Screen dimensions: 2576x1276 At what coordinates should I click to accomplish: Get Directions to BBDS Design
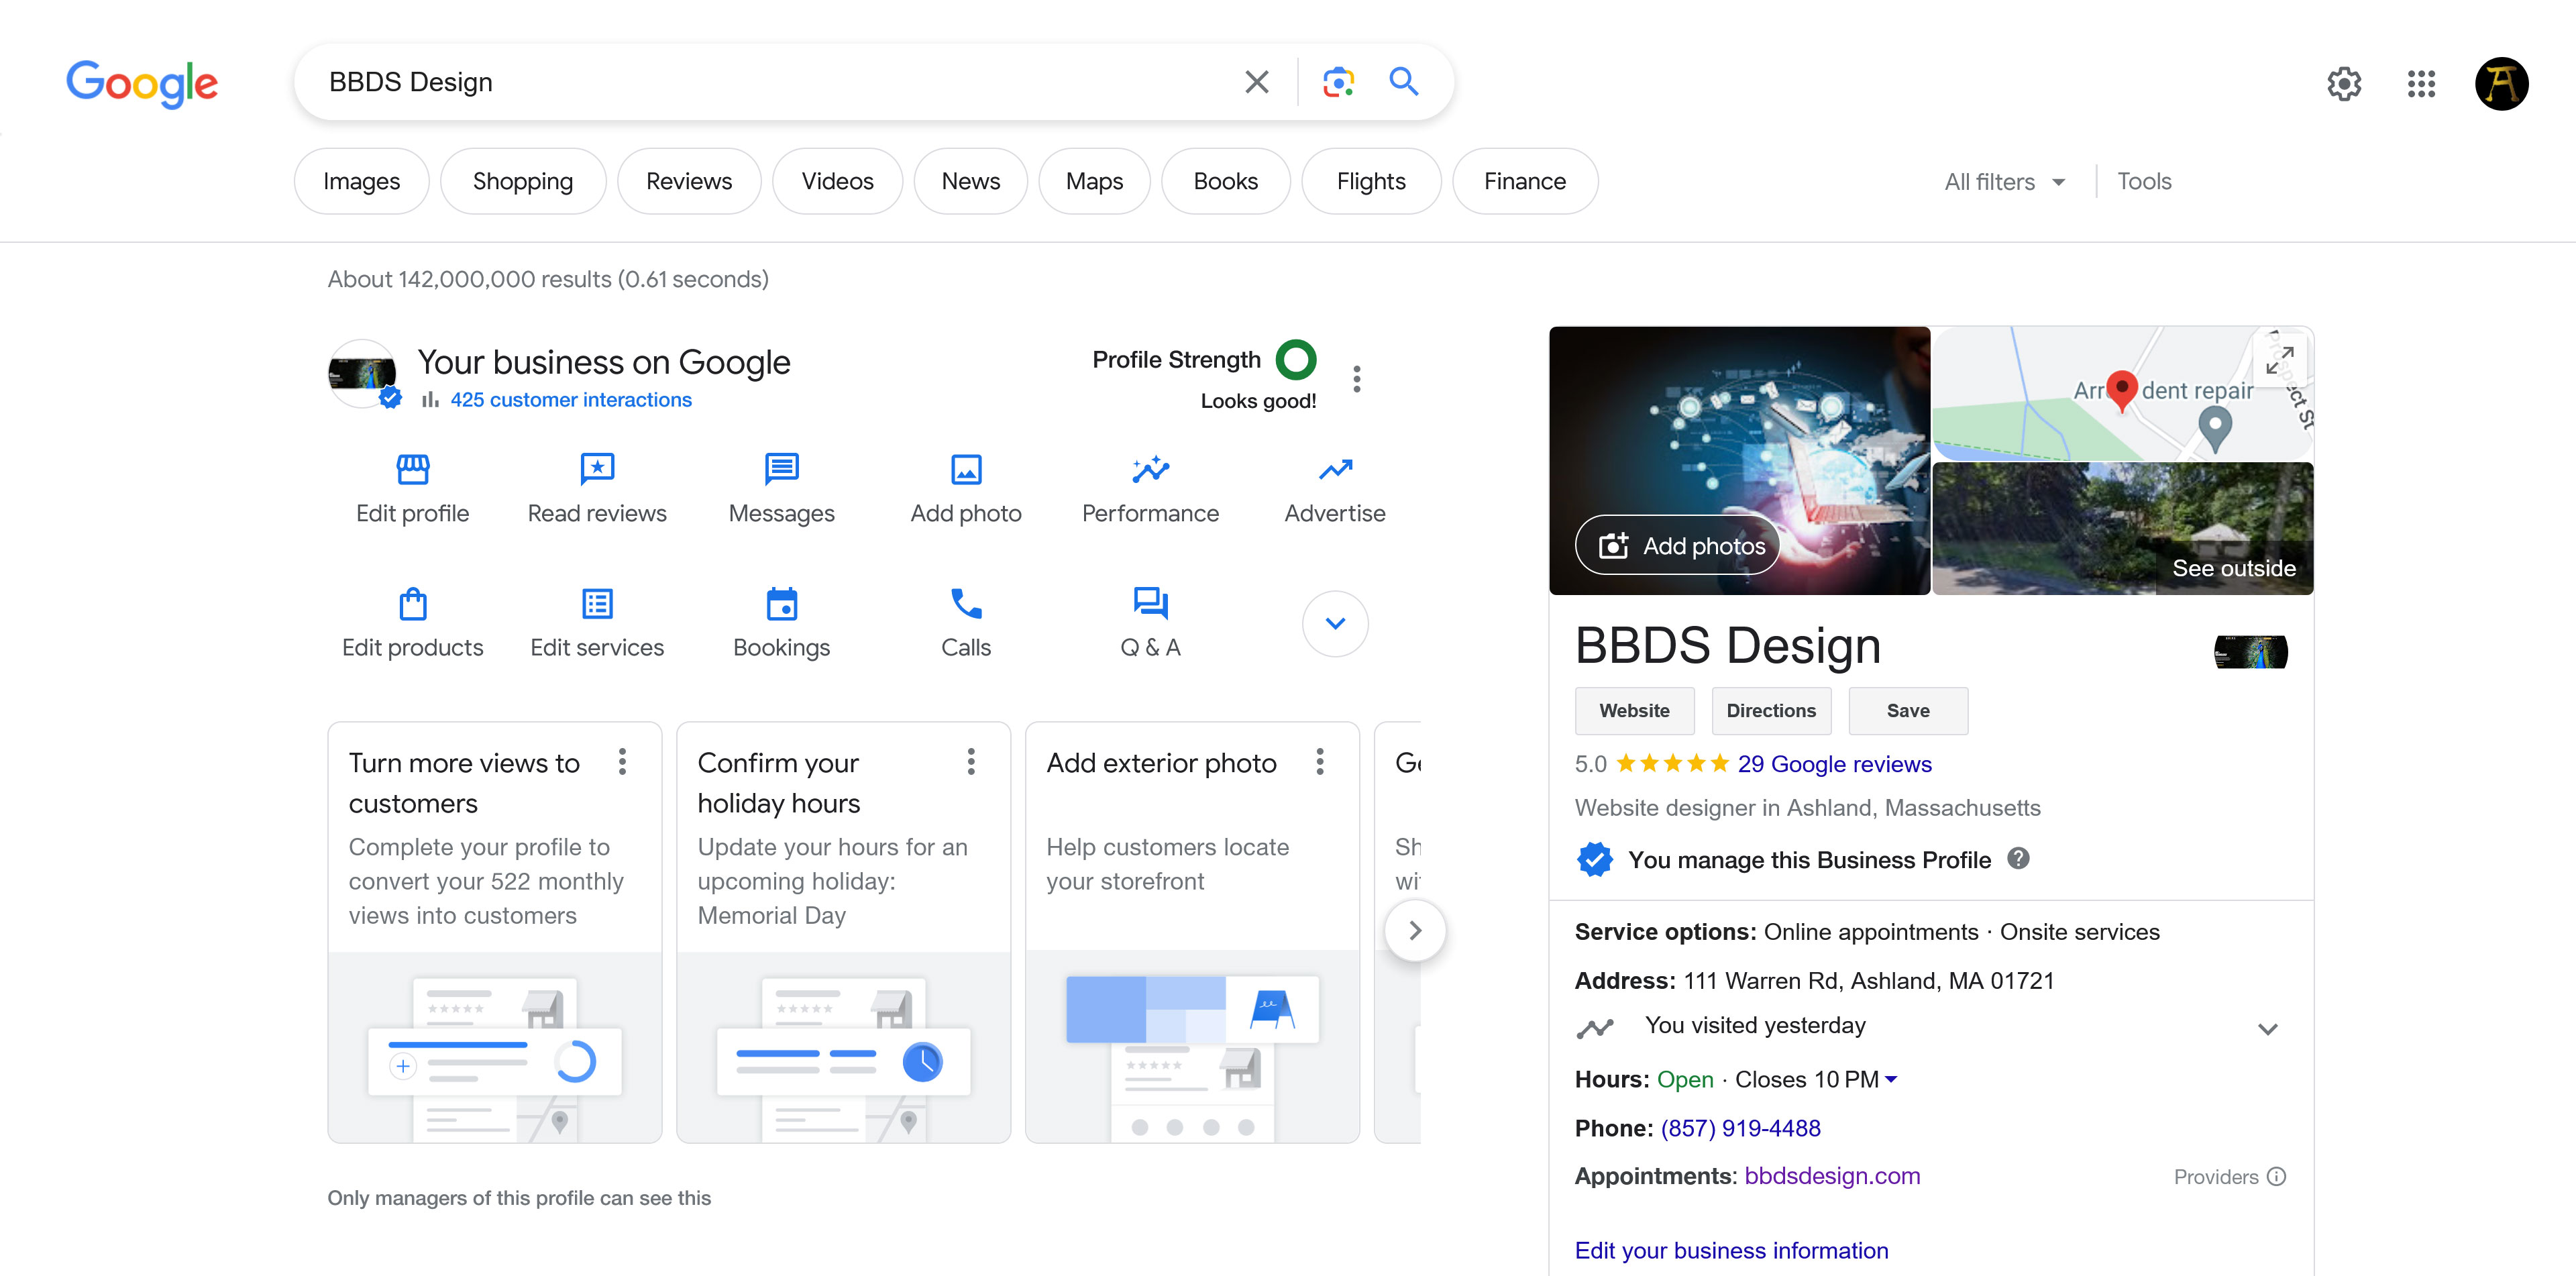click(1771, 711)
